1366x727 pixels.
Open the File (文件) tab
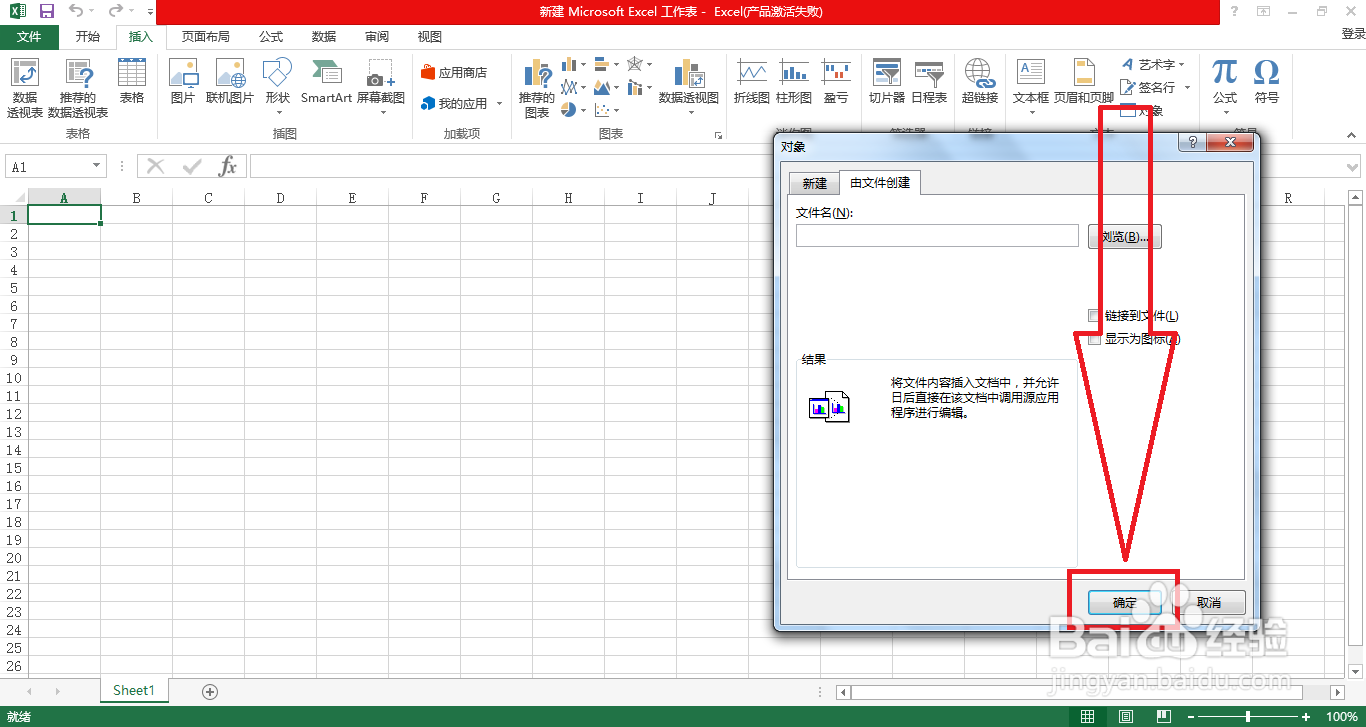(x=29, y=36)
